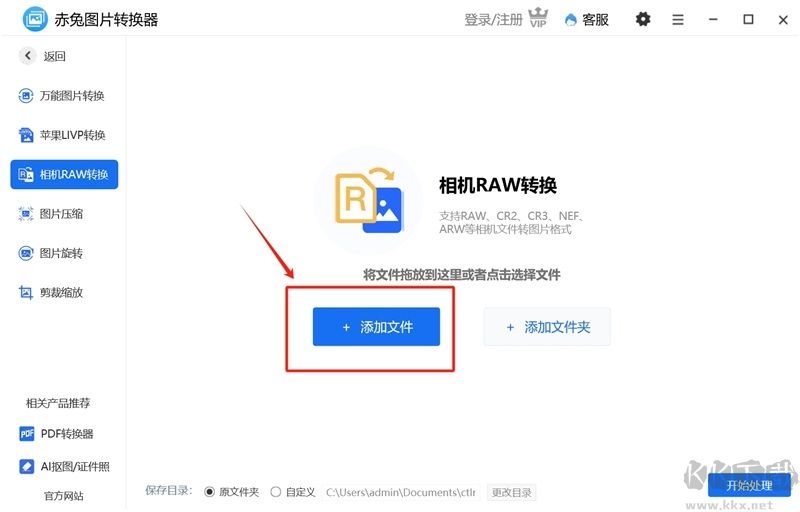Click the VIP crown icon
Screen dimensions: 800x512
538,18
